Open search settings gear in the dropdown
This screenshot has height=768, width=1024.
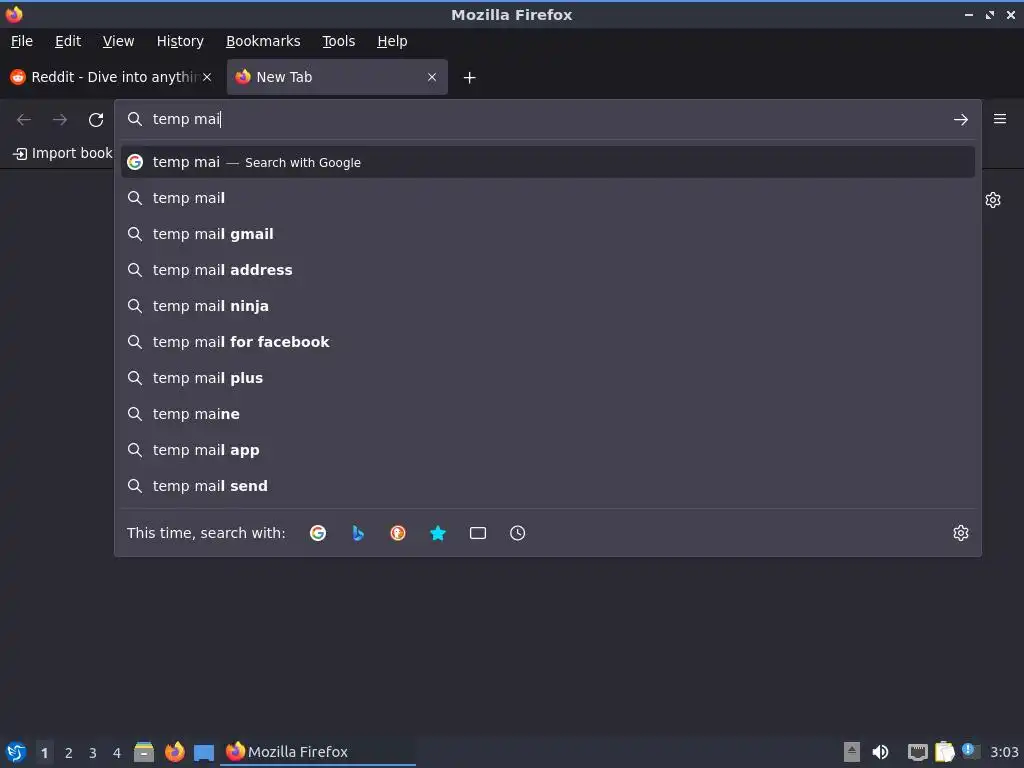pos(960,533)
